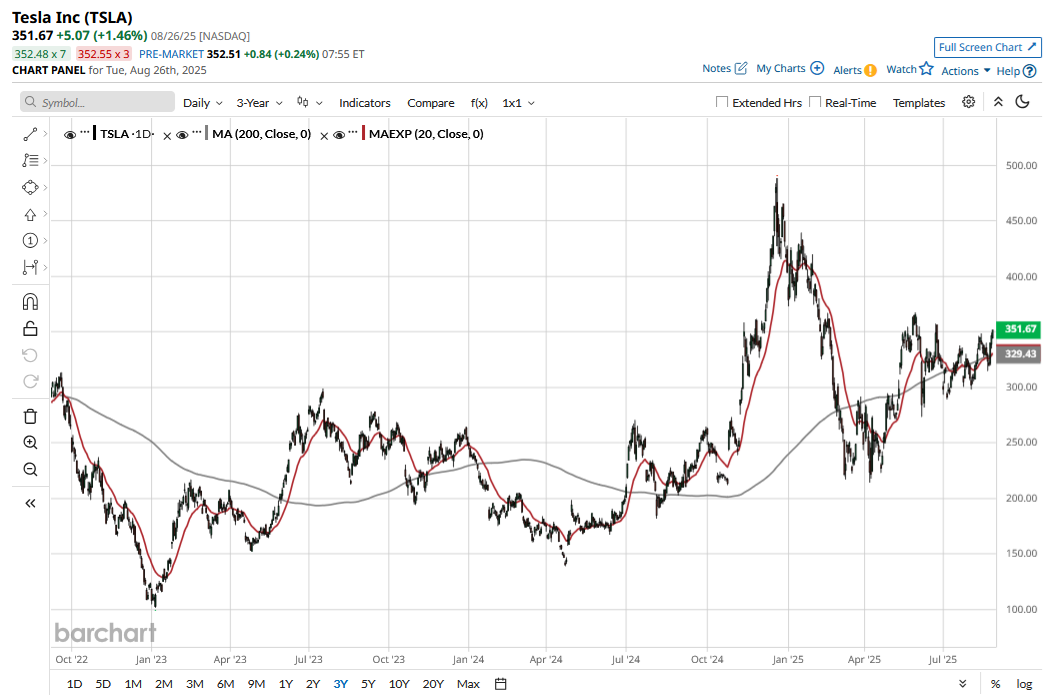
Task: Collapse the chart header with double chevron up
Action: tap(998, 102)
